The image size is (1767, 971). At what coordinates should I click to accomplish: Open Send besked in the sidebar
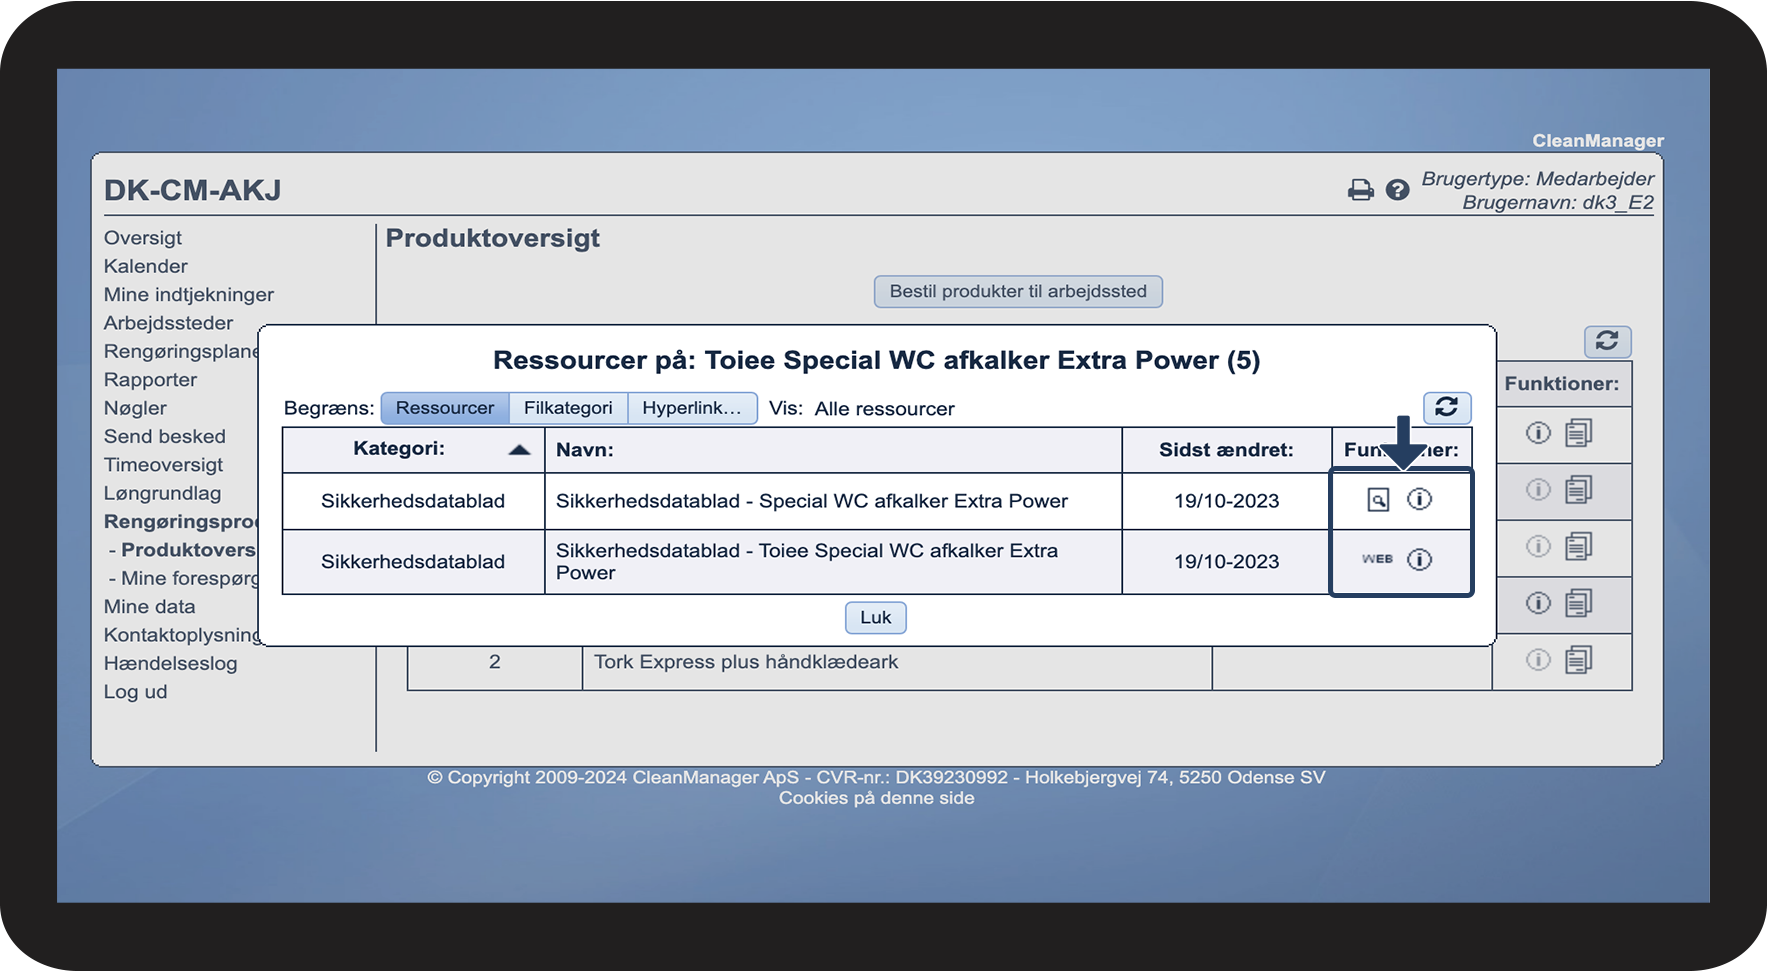tap(165, 437)
